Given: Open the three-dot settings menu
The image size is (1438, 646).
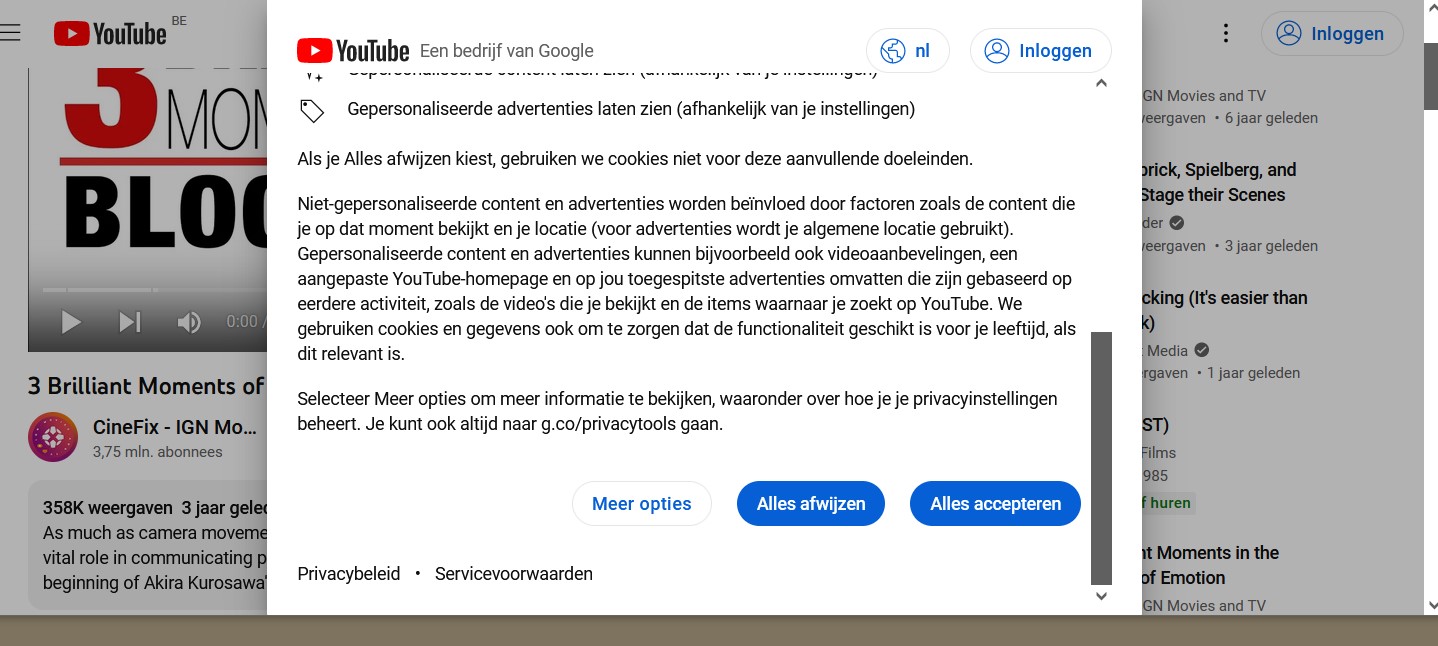Looking at the screenshot, I should 1226,33.
